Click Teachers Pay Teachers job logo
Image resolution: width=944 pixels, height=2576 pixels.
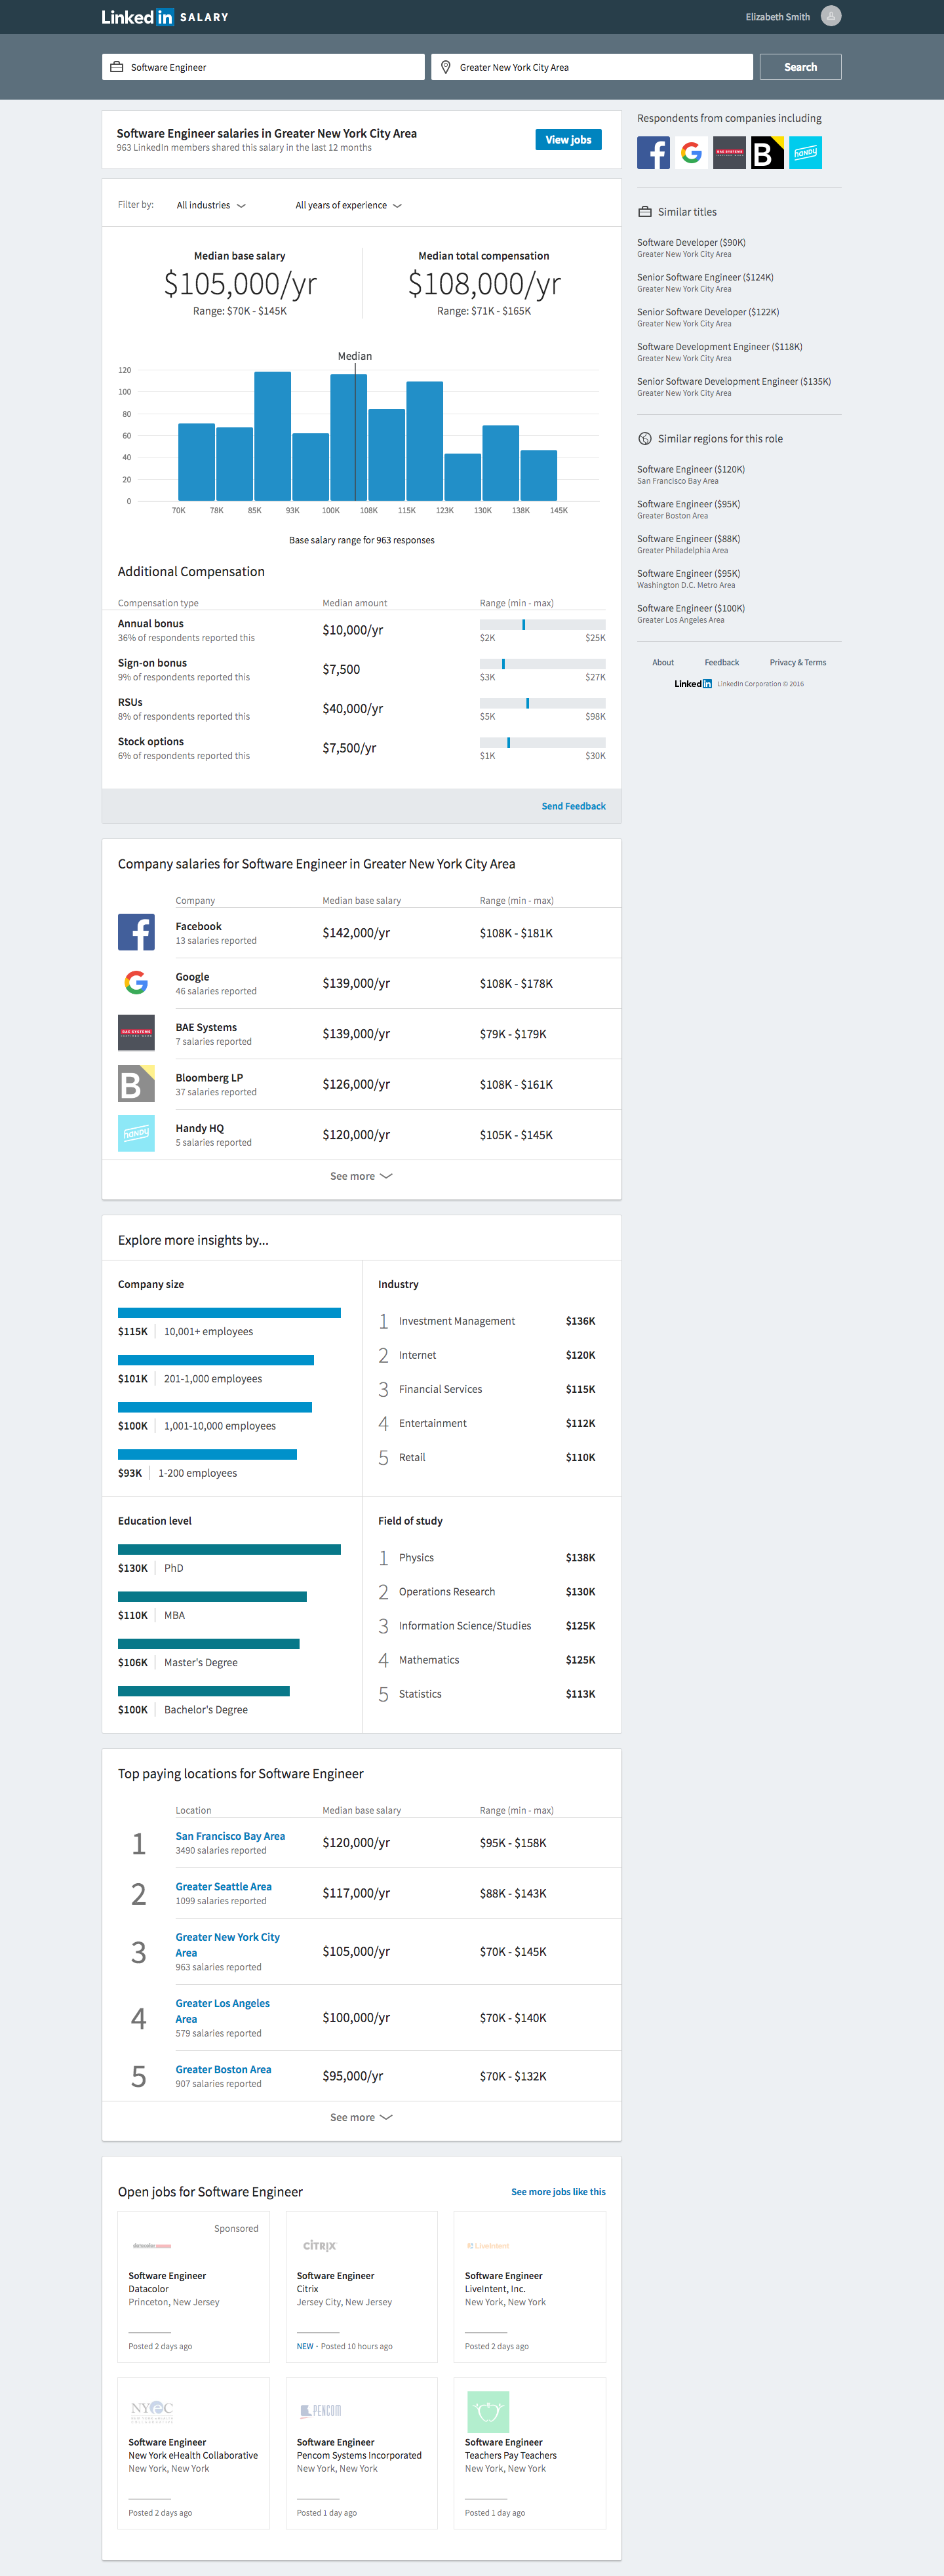(x=488, y=2411)
